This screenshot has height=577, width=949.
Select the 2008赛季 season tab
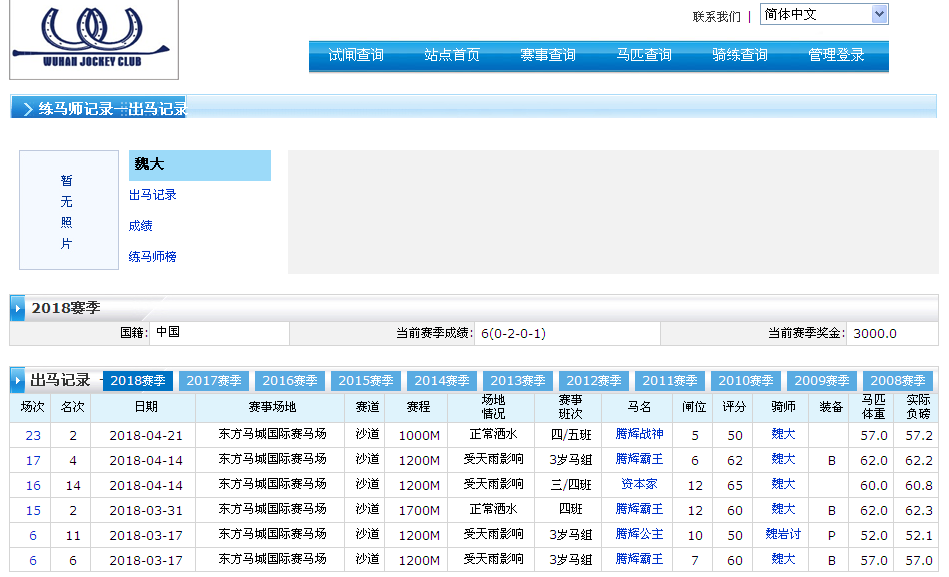pyautogui.click(x=897, y=381)
